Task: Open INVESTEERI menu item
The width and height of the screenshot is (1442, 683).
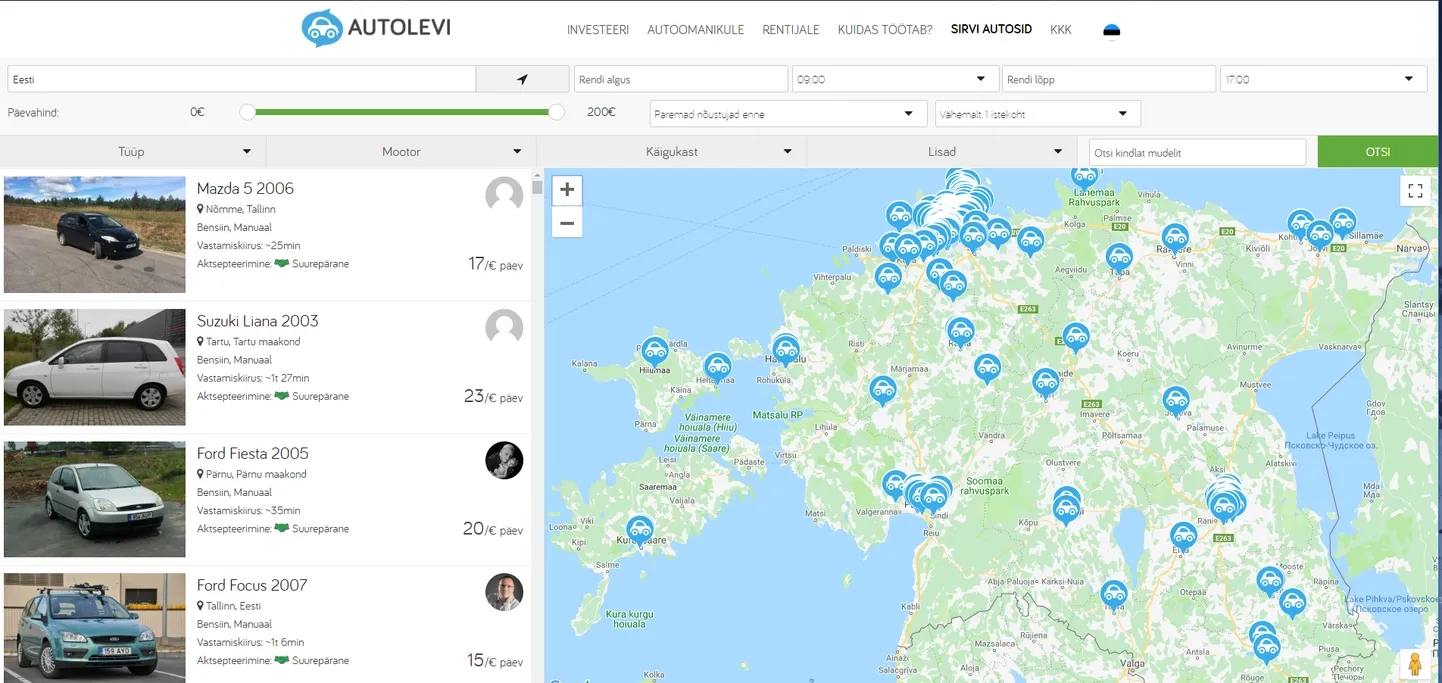Action: [x=598, y=30]
